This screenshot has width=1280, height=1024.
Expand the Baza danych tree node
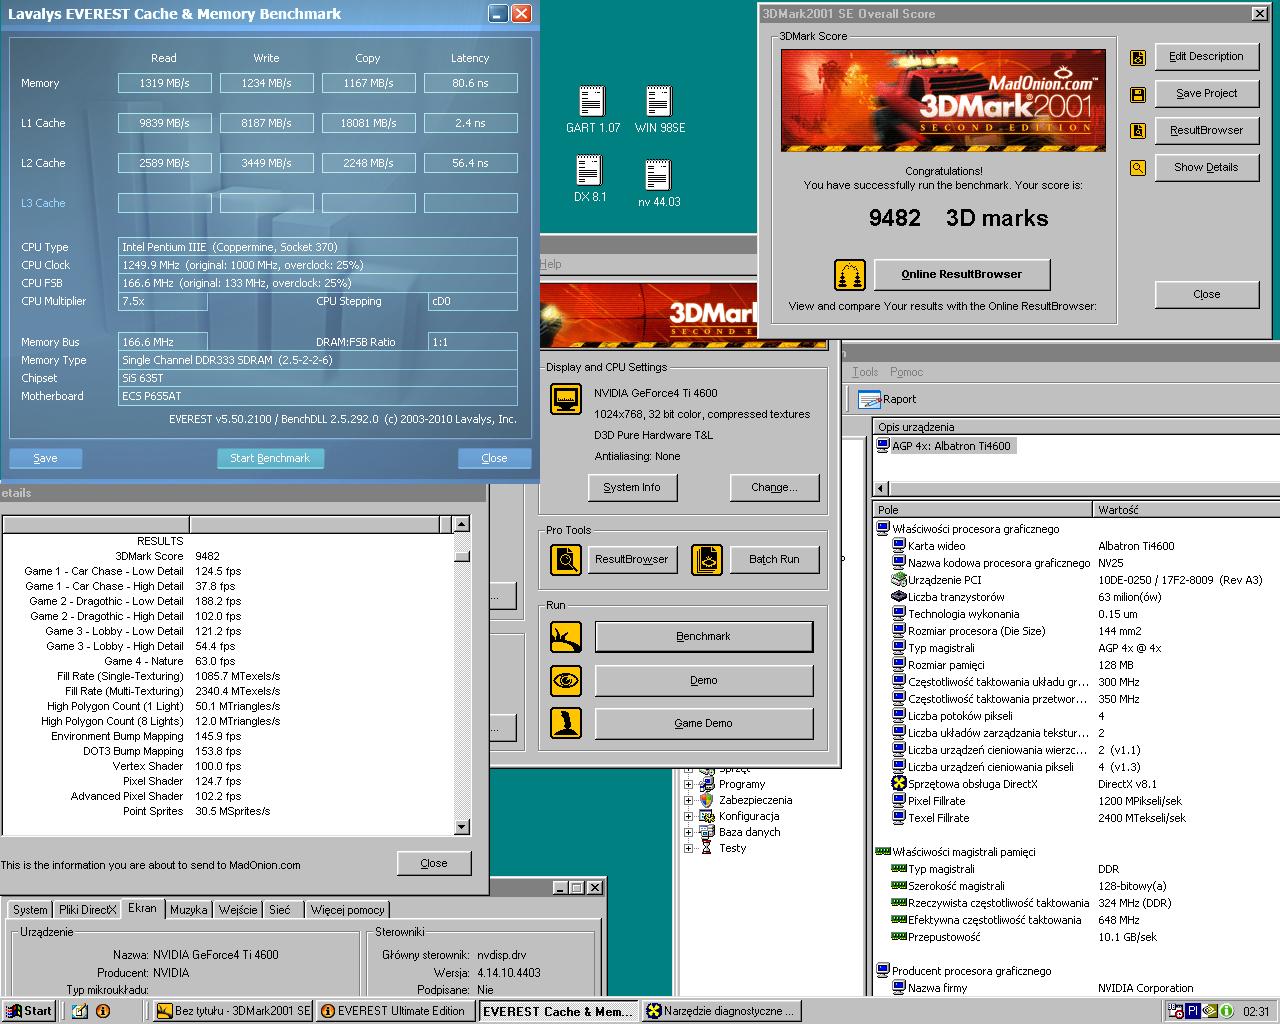(x=688, y=832)
